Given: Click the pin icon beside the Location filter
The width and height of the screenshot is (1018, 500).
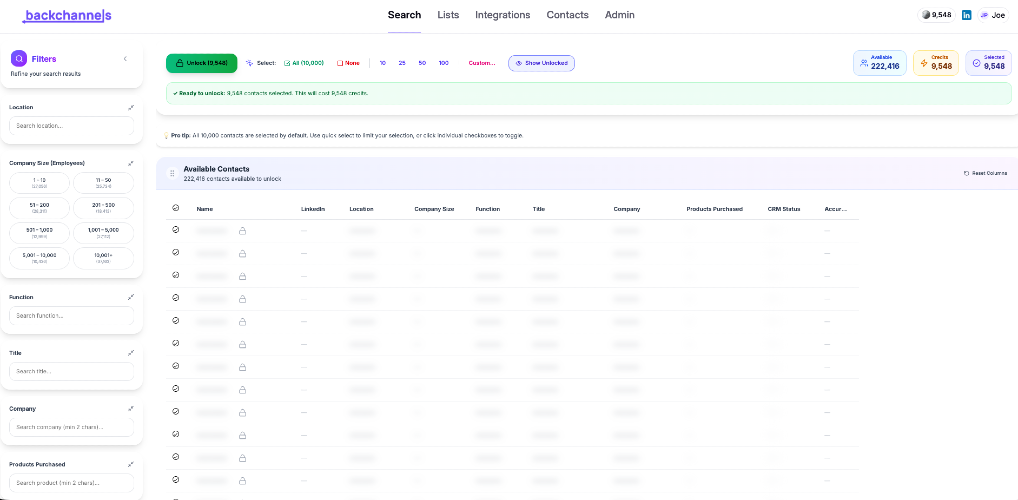Looking at the screenshot, I should coord(130,107).
